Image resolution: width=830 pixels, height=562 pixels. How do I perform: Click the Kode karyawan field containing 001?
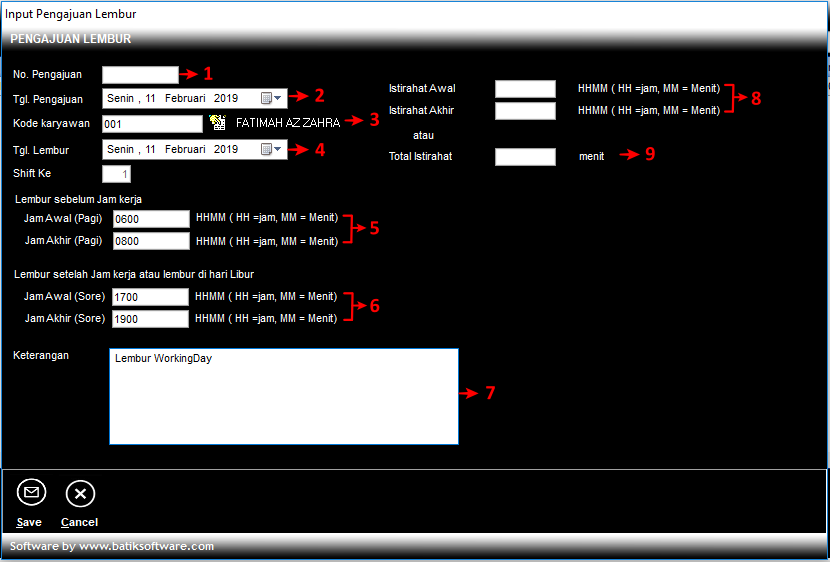pos(152,124)
